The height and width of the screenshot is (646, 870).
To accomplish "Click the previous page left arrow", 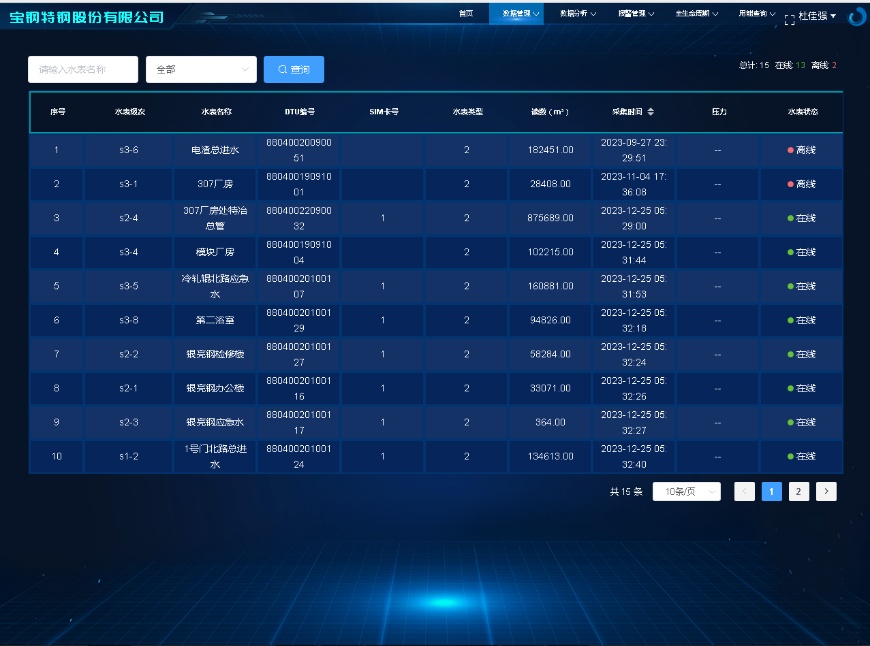I will coord(745,491).
